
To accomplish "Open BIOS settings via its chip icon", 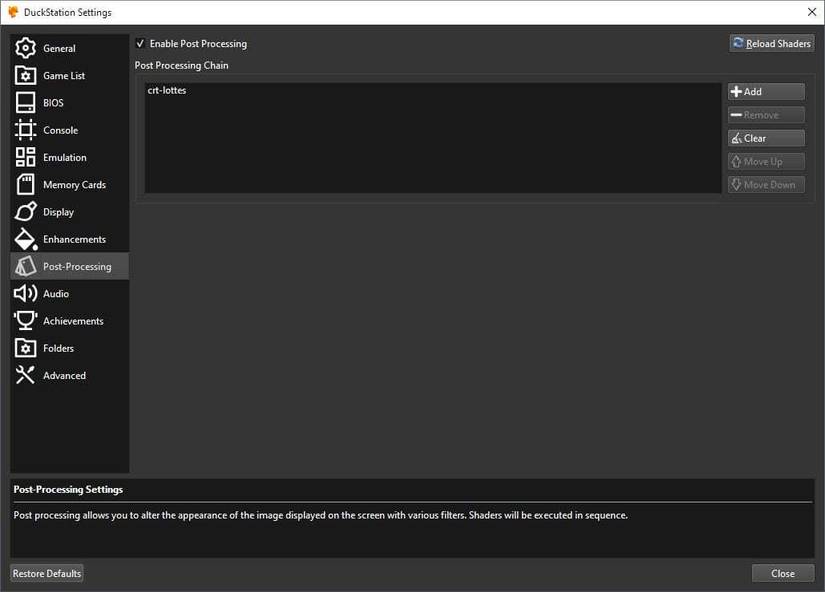I will click(x=28, y=102).
